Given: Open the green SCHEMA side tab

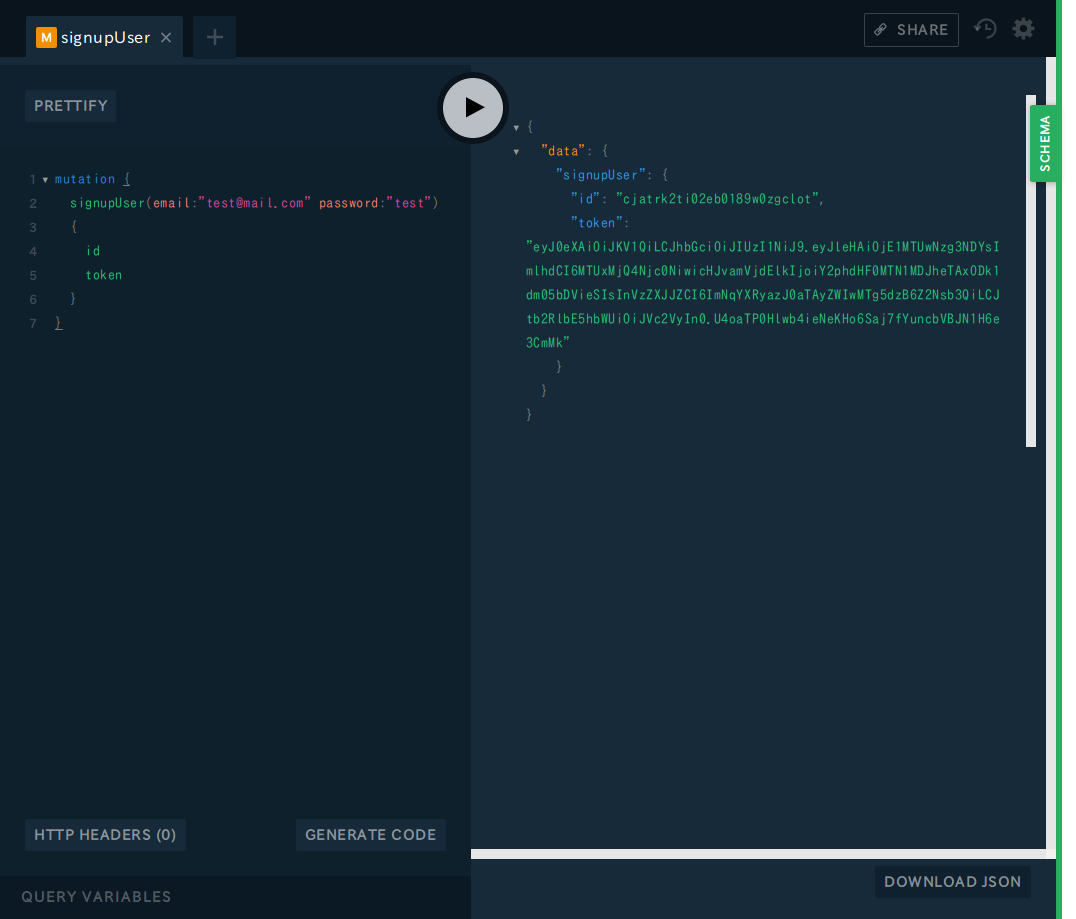Looking at the screenshot, I should click(x=1044, y=144).
